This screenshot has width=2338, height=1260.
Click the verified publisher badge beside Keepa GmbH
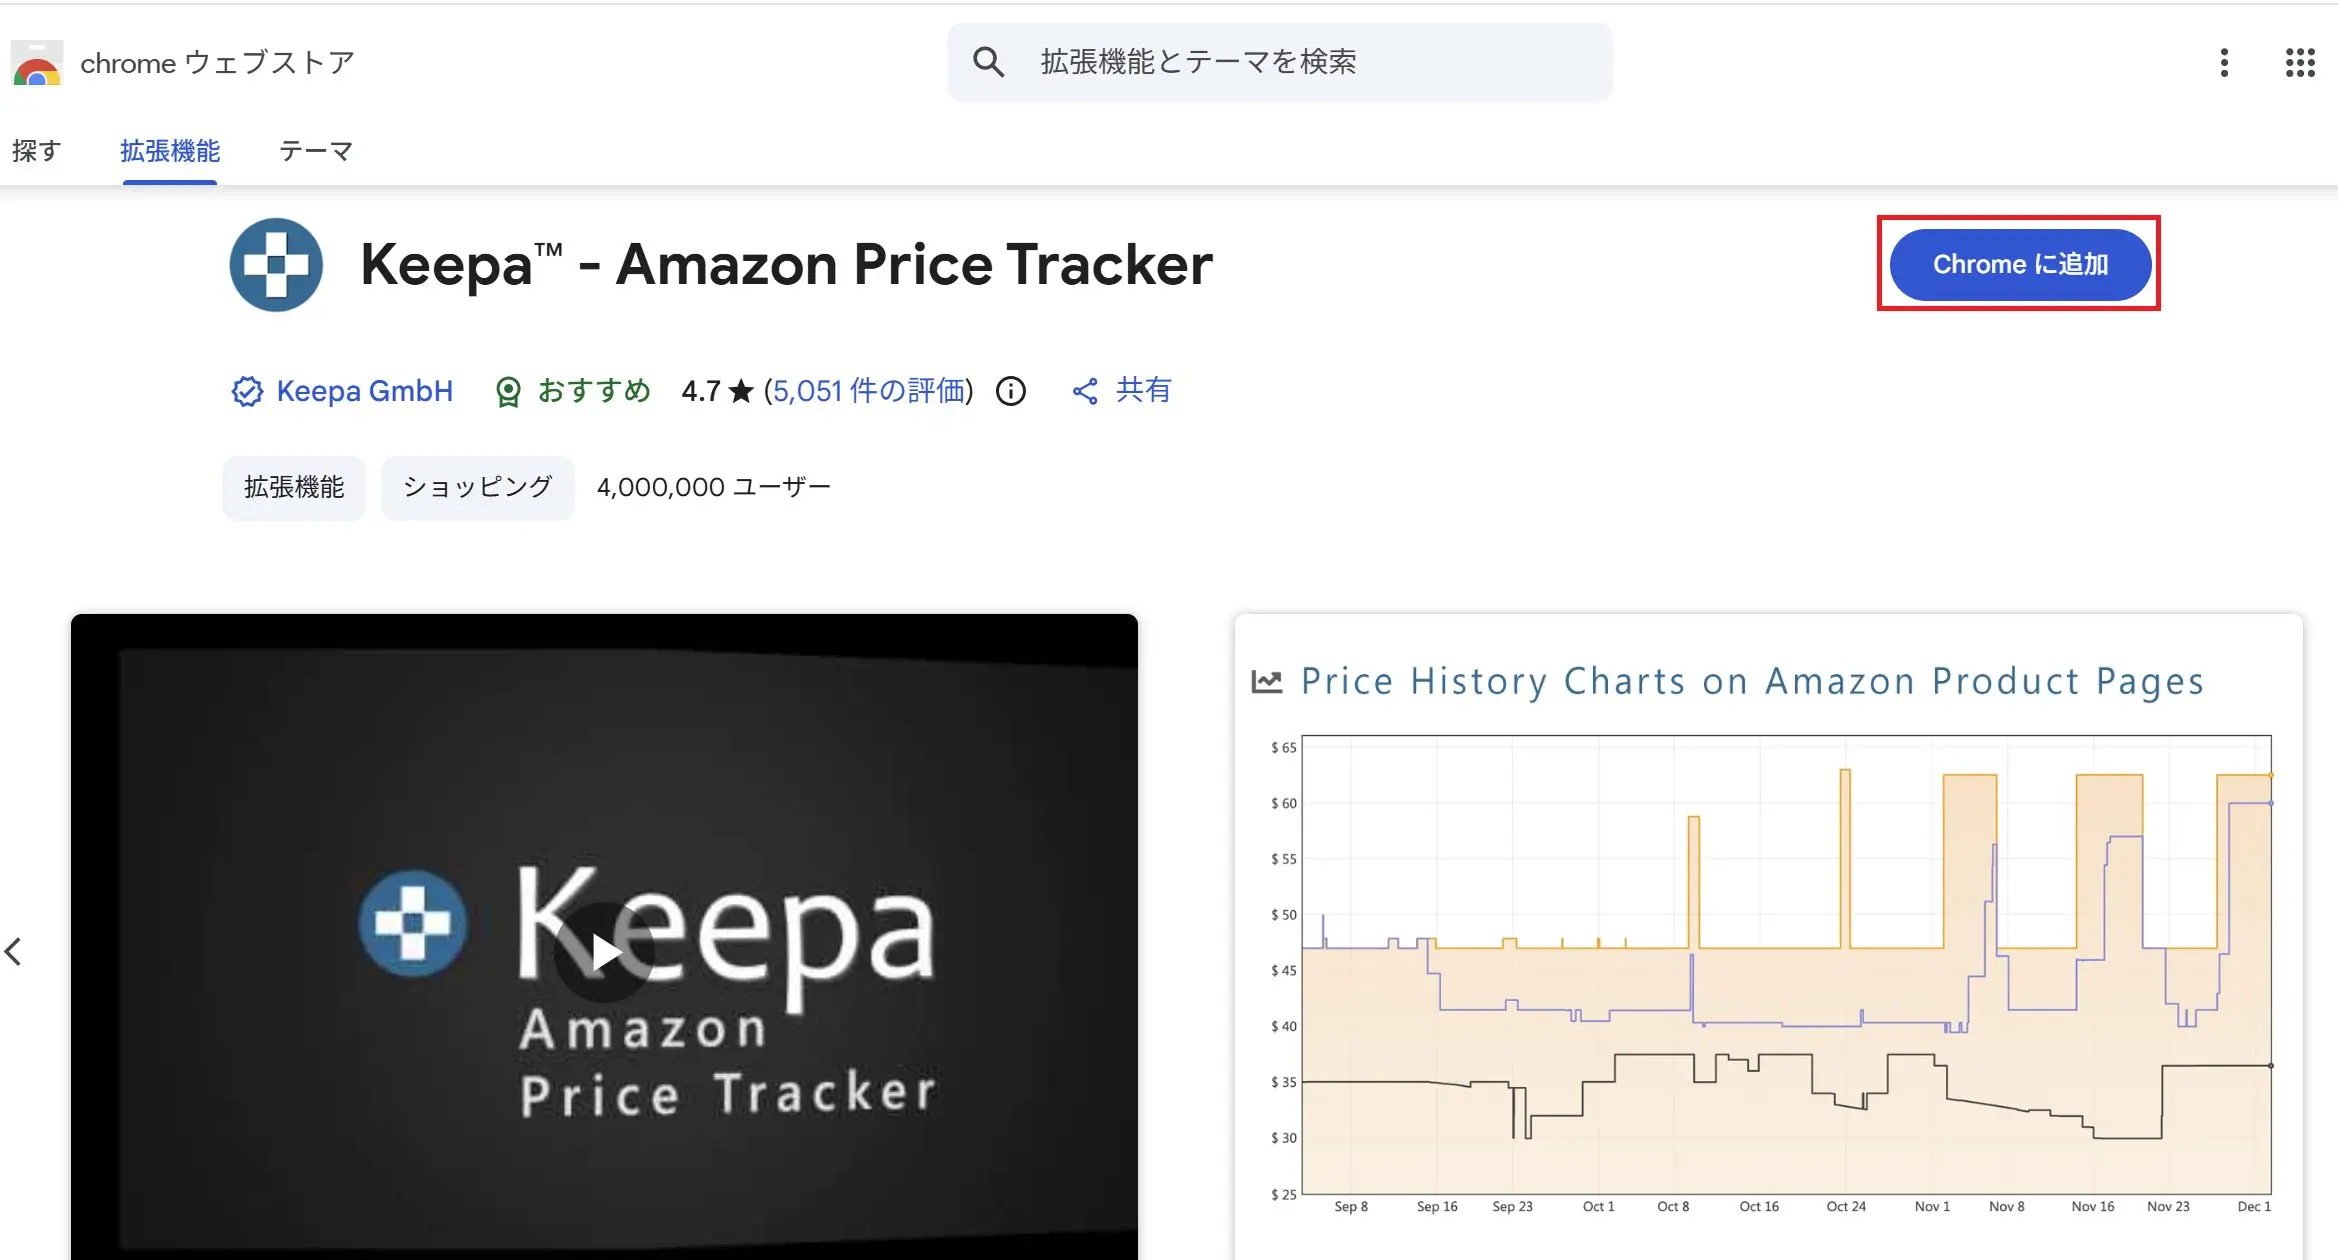(x=245, y=391)
